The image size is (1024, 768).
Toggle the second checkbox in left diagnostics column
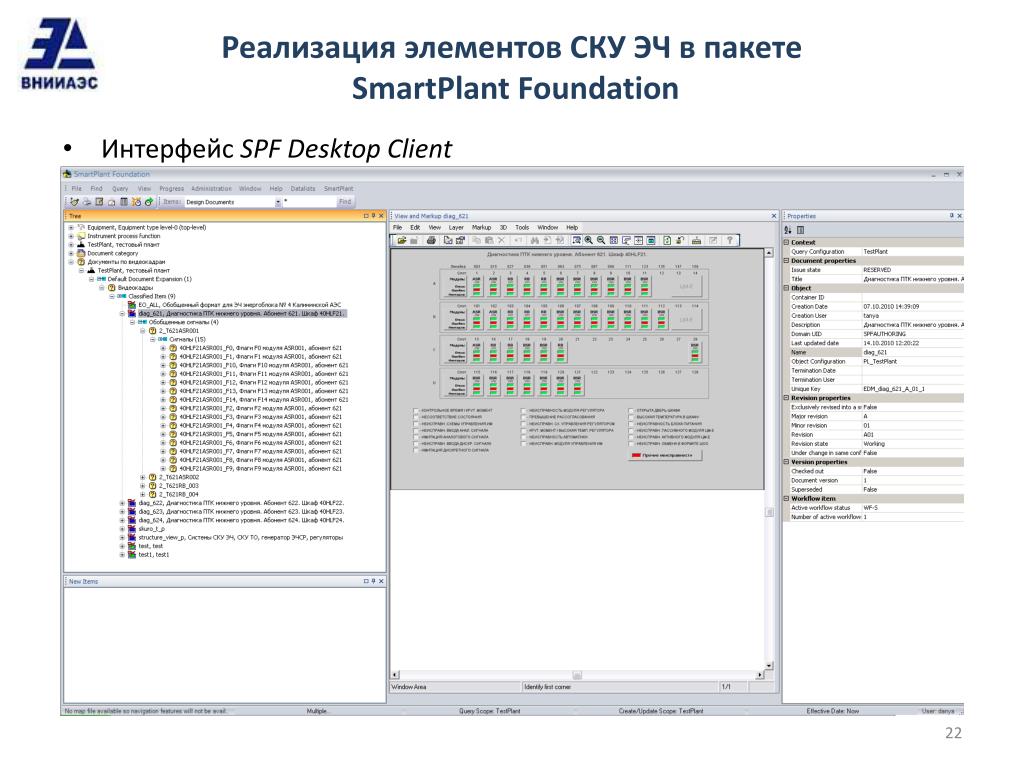click(x=416, y=417)
